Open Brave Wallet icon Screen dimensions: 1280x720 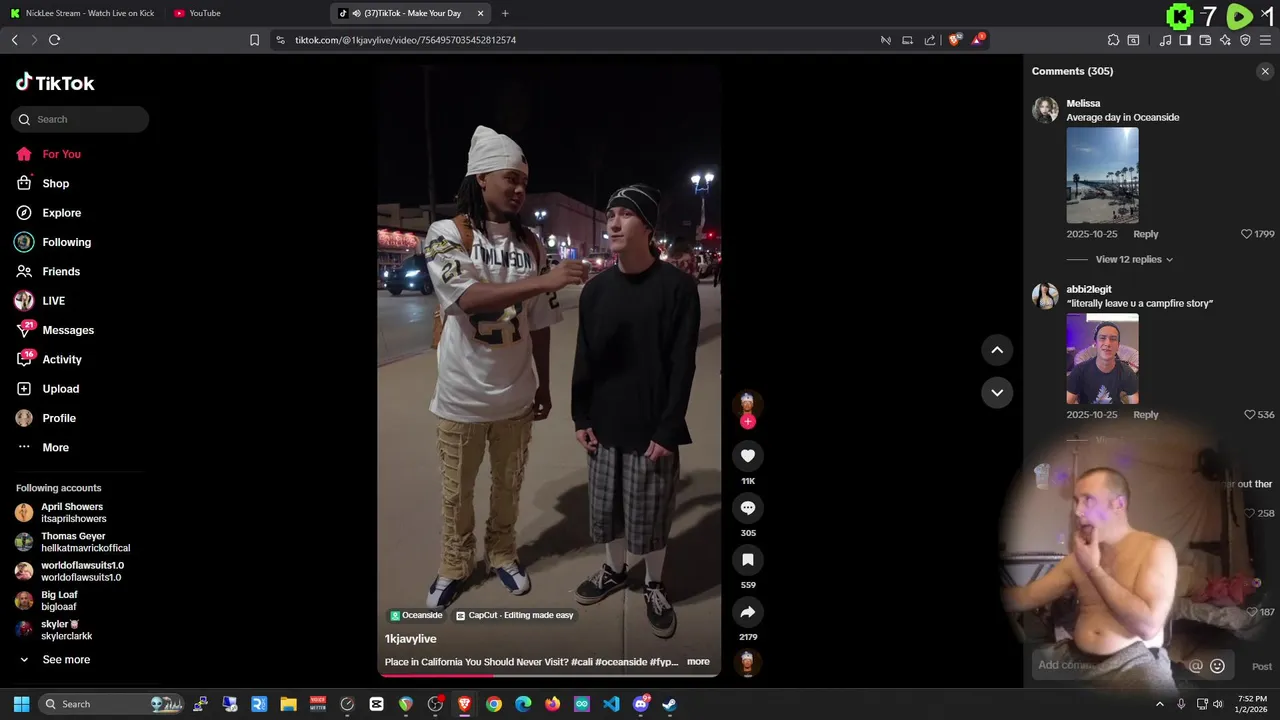click(1205, 40)
